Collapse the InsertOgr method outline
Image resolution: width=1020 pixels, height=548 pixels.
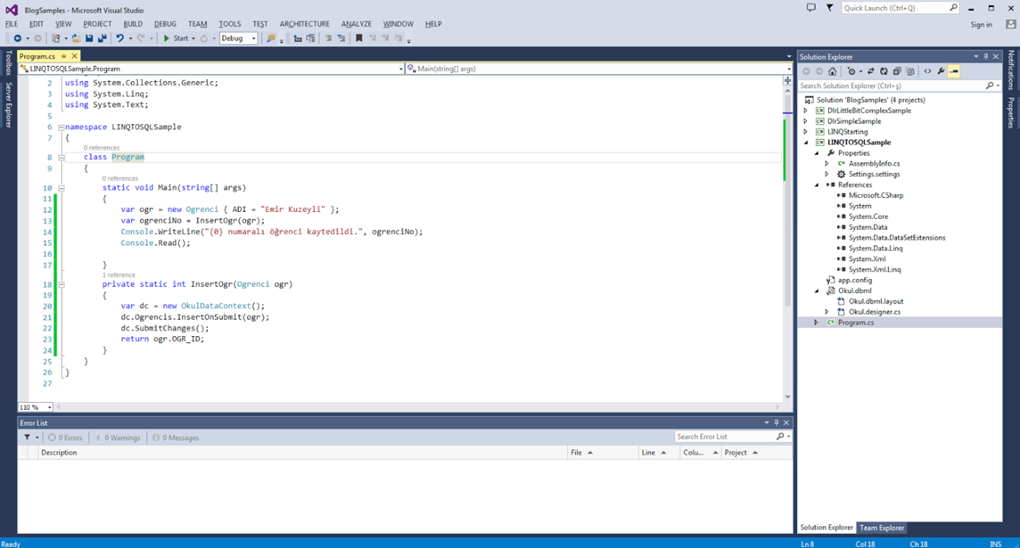[x=61, y=284]
